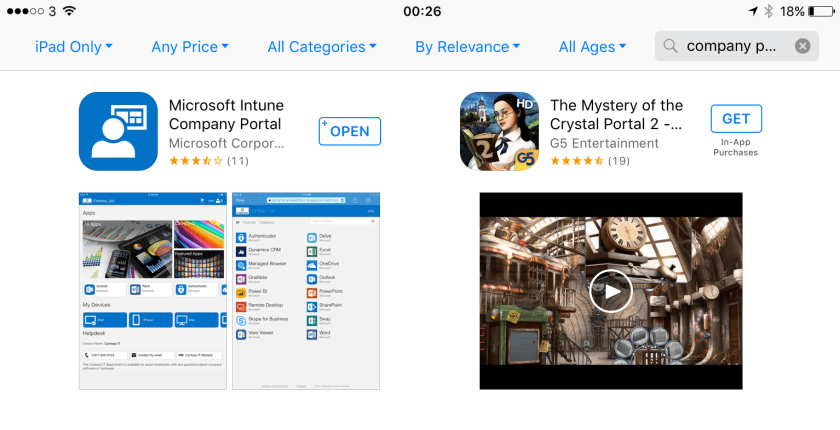Play the Crystal Portal preview video

tap(609, 291)
